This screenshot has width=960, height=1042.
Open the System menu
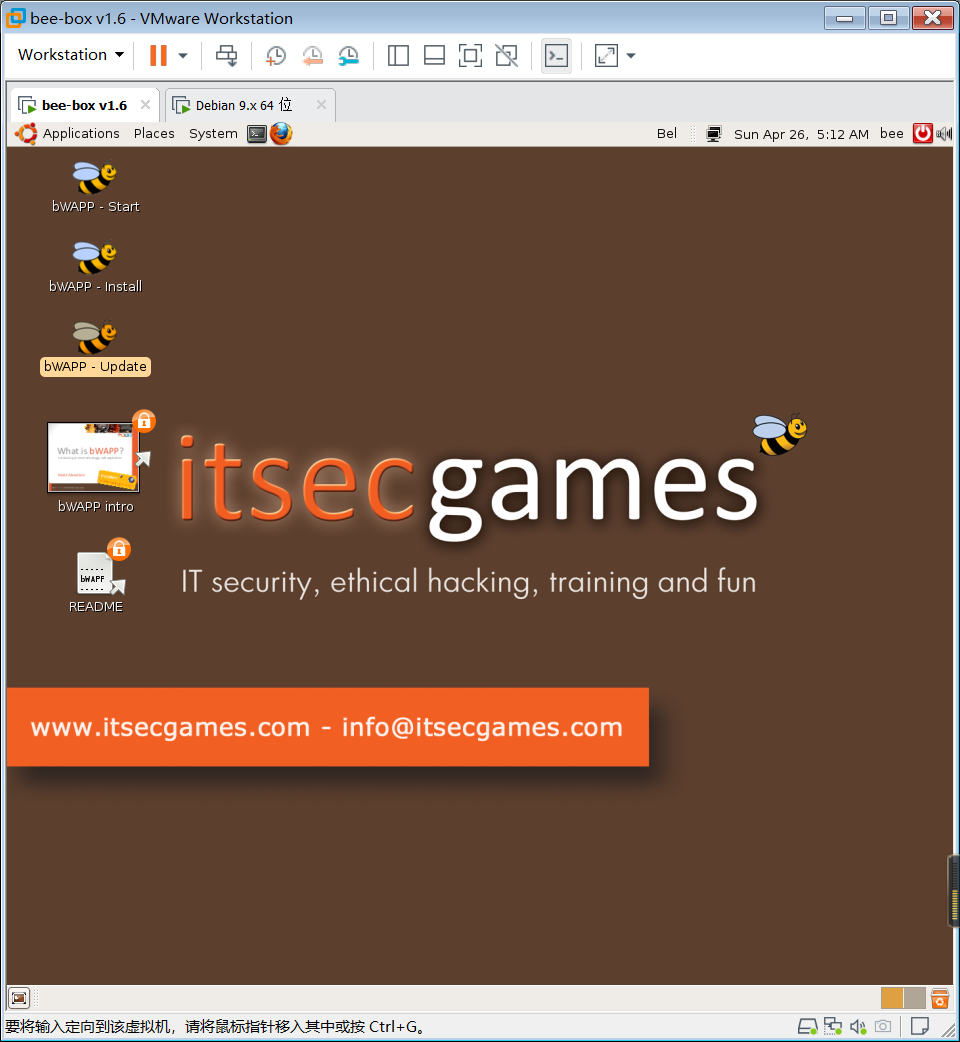213,134
